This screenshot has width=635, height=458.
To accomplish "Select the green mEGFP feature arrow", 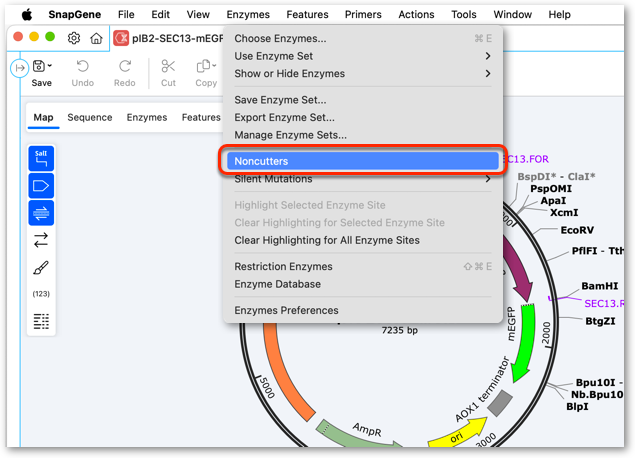I will 524,342.
